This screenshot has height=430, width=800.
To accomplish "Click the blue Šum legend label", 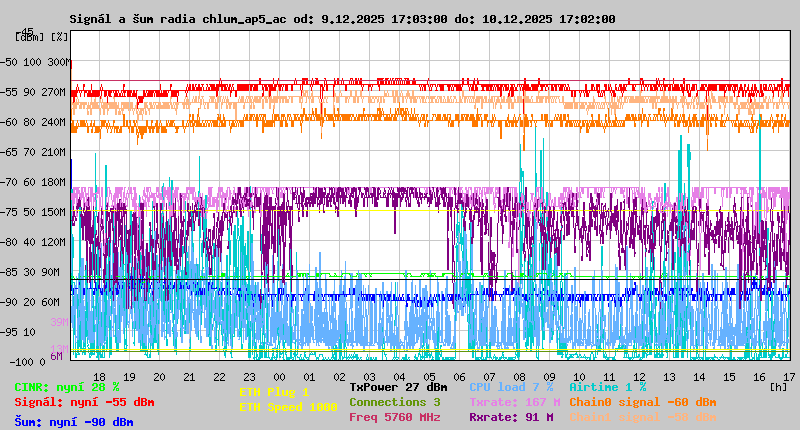I will [74, 422].
